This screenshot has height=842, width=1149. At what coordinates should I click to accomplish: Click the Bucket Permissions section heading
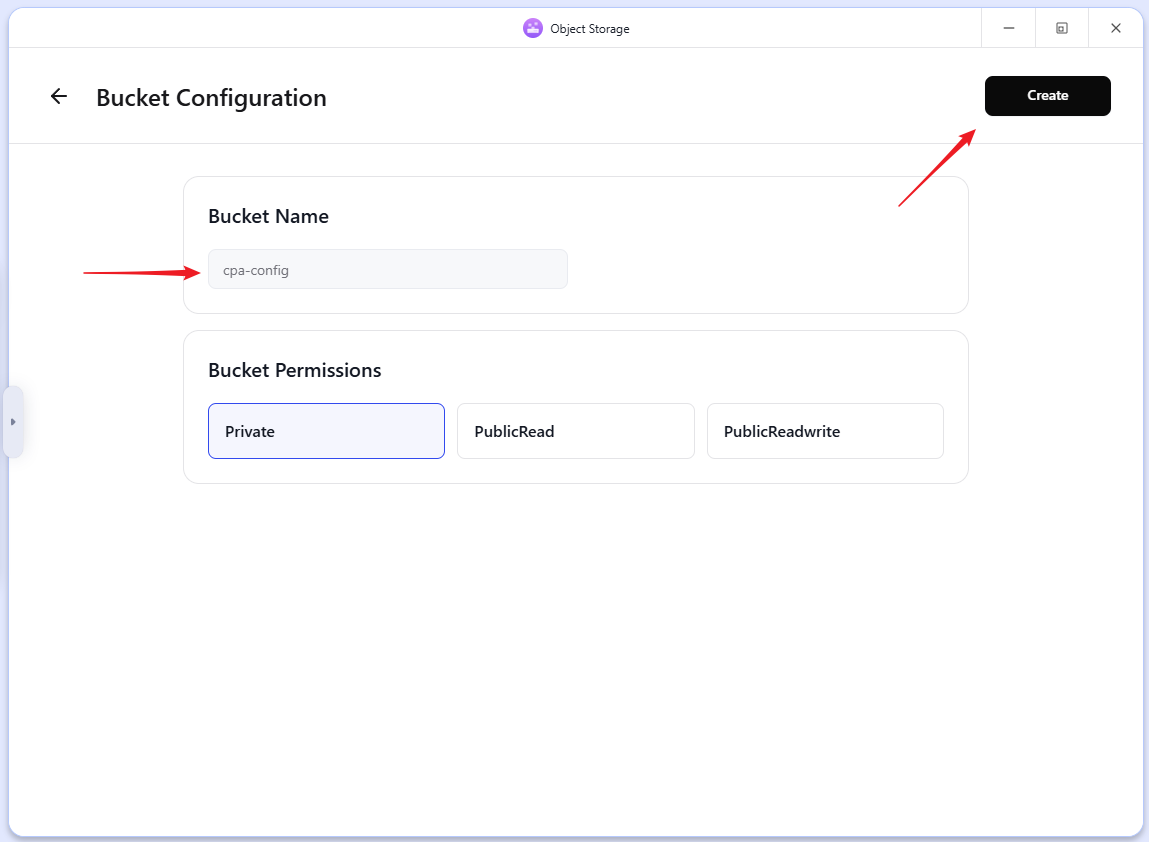pyautogui.click(x=295, y=370)
